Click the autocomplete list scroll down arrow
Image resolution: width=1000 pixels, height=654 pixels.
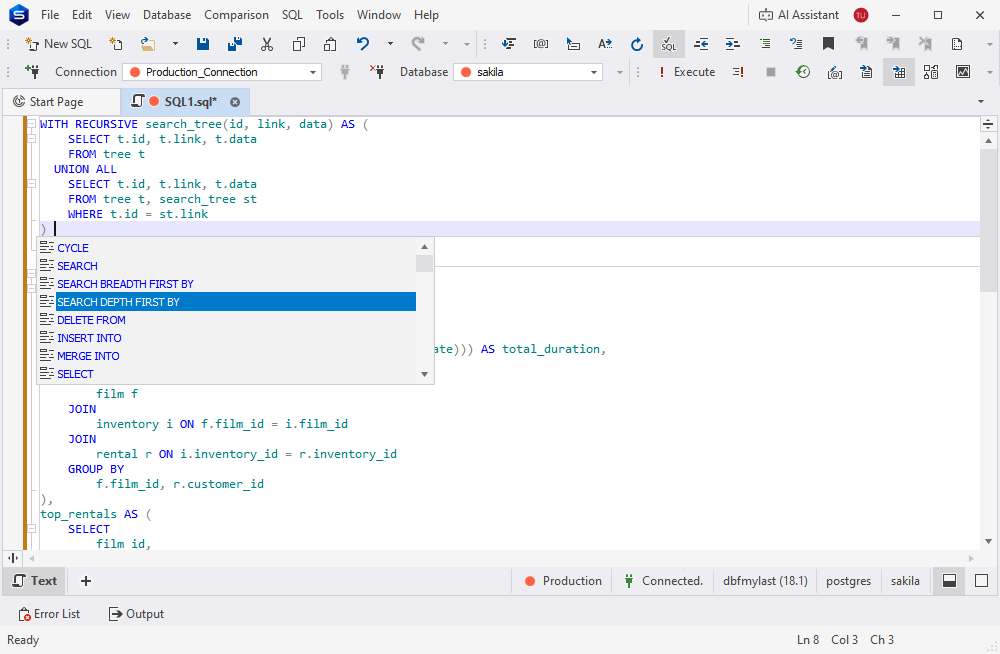425,374
